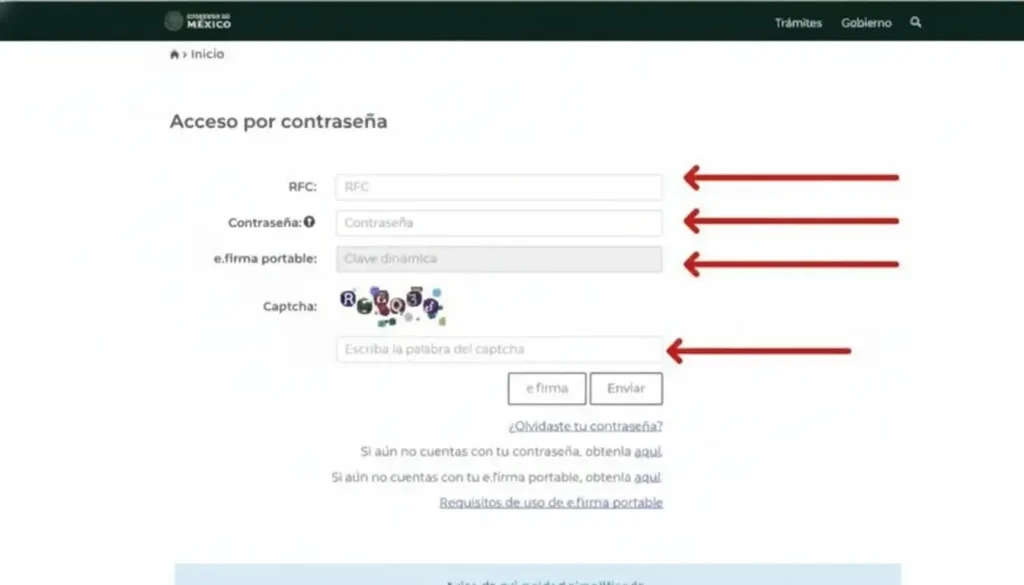Screen dimensions: 1024x585
Task: Click the Acceso por contraseña heading
Action: click(278, 121)
